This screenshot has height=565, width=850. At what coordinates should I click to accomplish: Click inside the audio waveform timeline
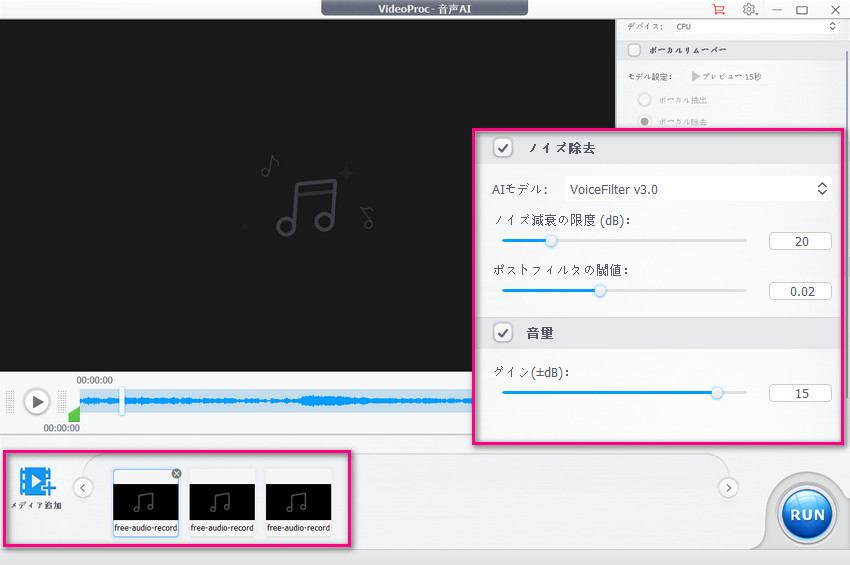(276, 401)
